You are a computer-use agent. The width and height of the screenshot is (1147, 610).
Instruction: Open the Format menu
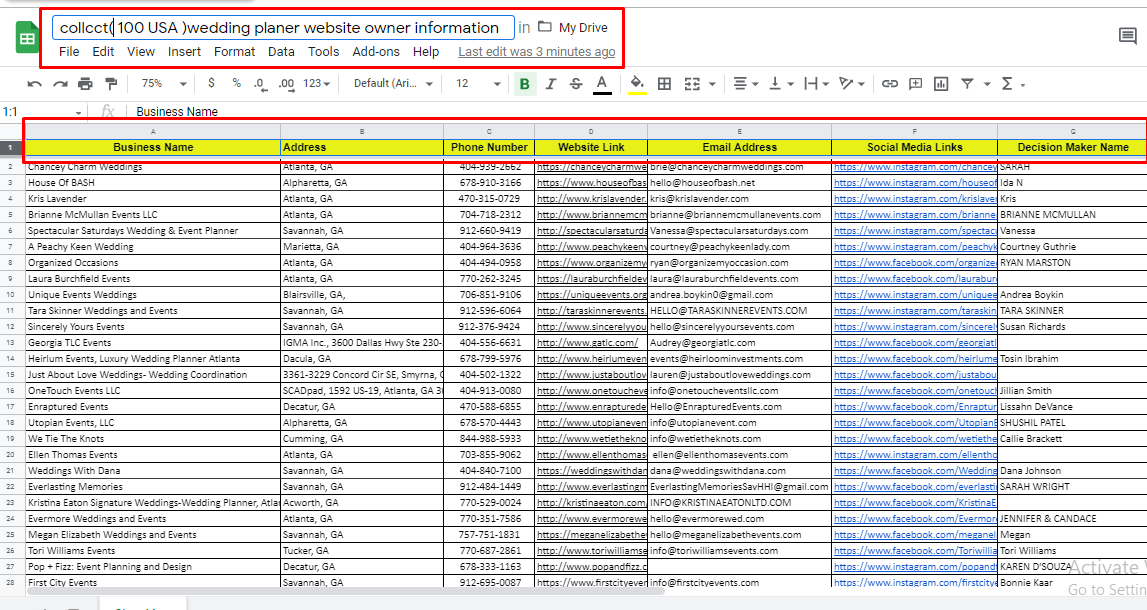click(234, 52)
